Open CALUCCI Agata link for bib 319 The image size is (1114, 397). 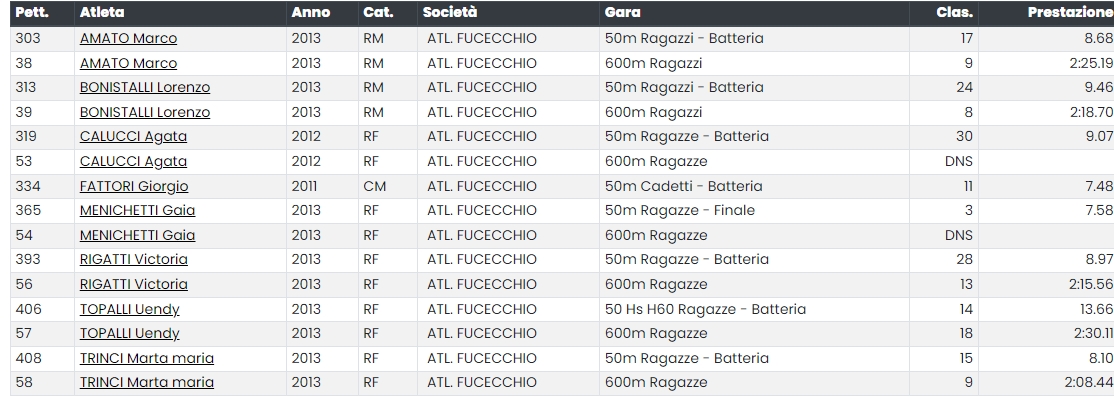coord(134,136)
